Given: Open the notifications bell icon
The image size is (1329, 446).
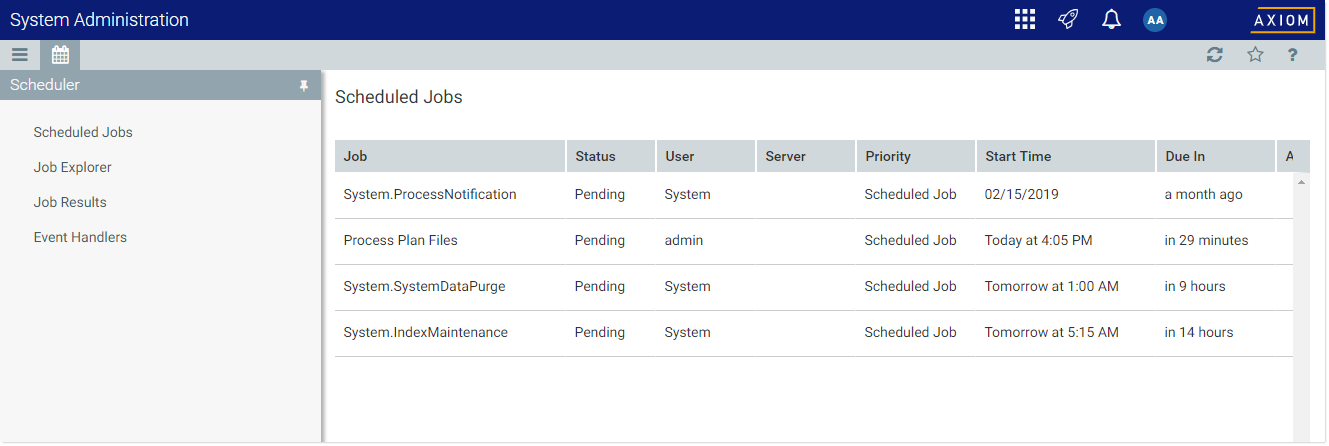Looking at the screenshot, I should point(1111,20).
